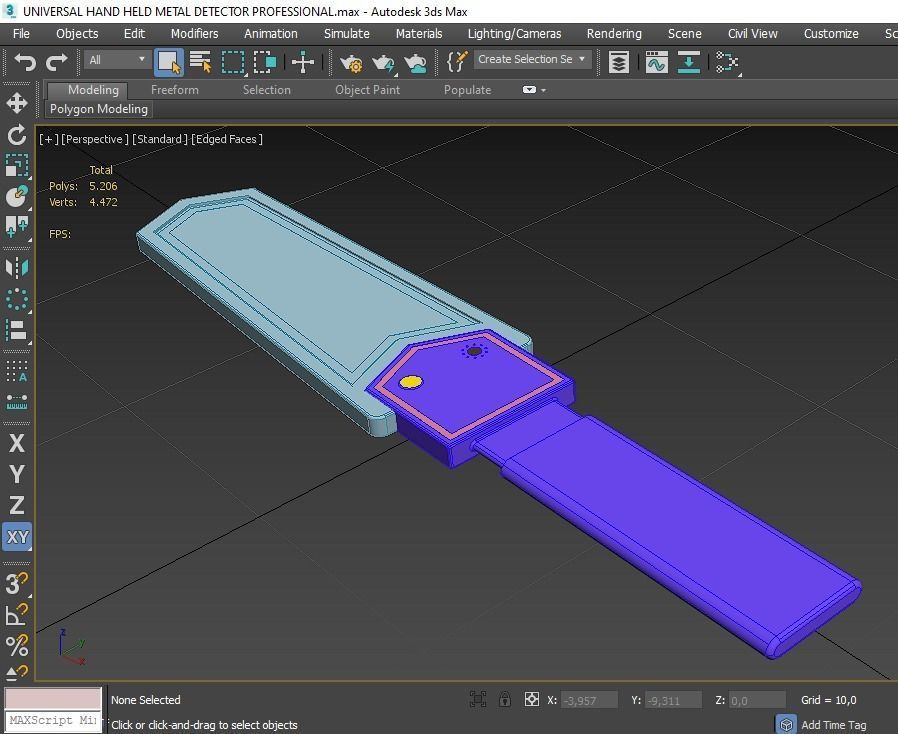Screen dimensions: 898x734
Task: Expand ribbon minimize options dropdown
Action: click(534, 90)
